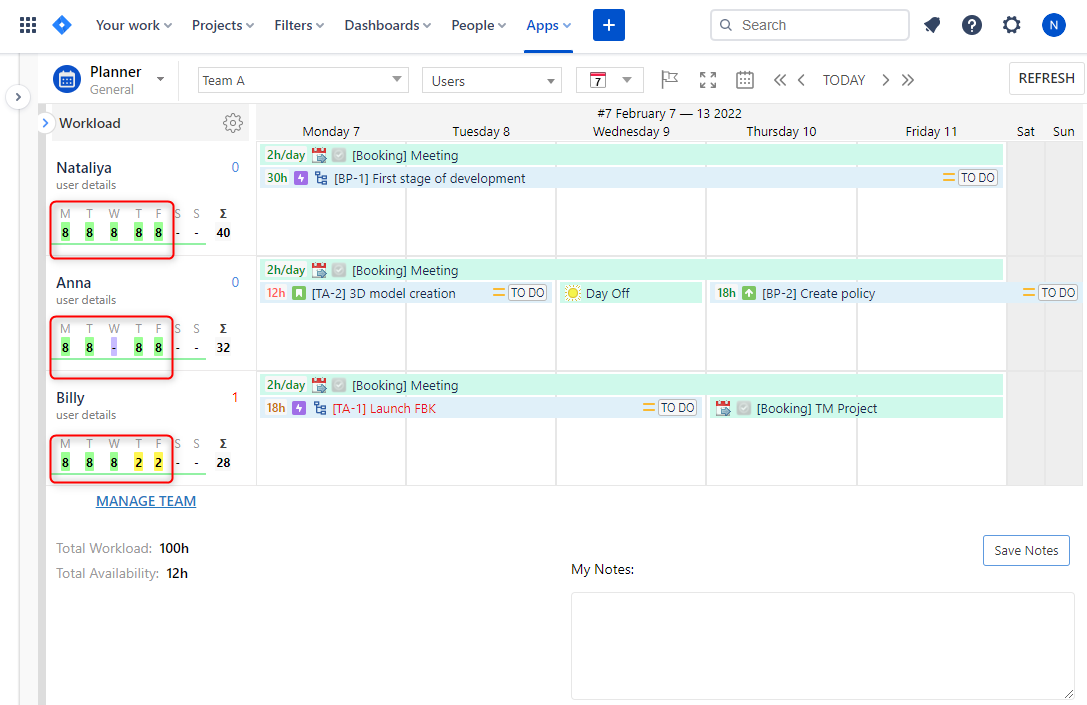The image size is (1087, 705).
Task: Click hierarchy icon on First stage of development task
Action: (x=320, y=177)
